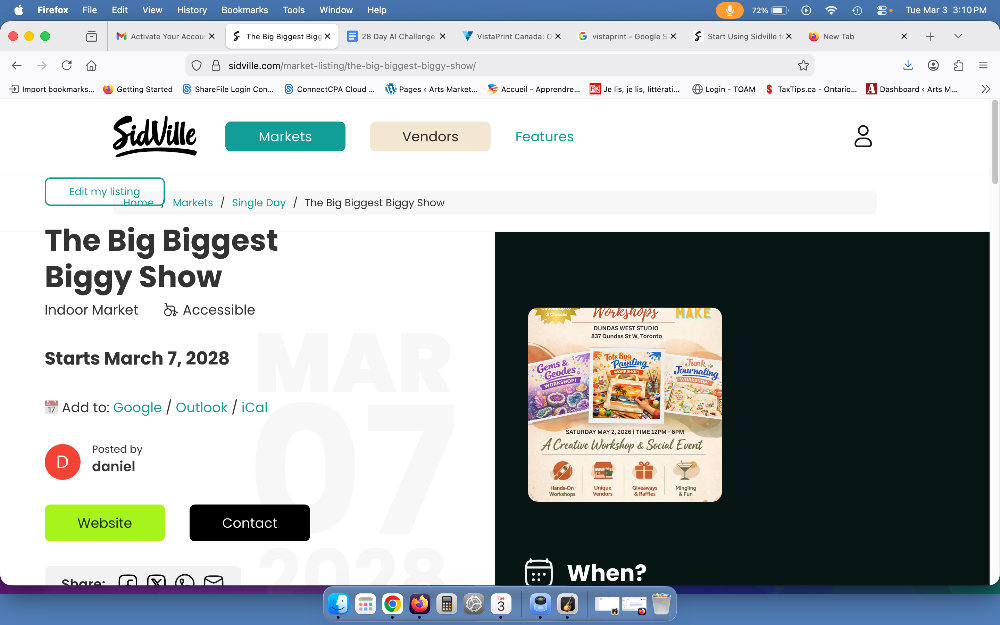Open macOS Control Center in menu bar
The height and width of the screenshot is (625, 1000).
point(882,10)
